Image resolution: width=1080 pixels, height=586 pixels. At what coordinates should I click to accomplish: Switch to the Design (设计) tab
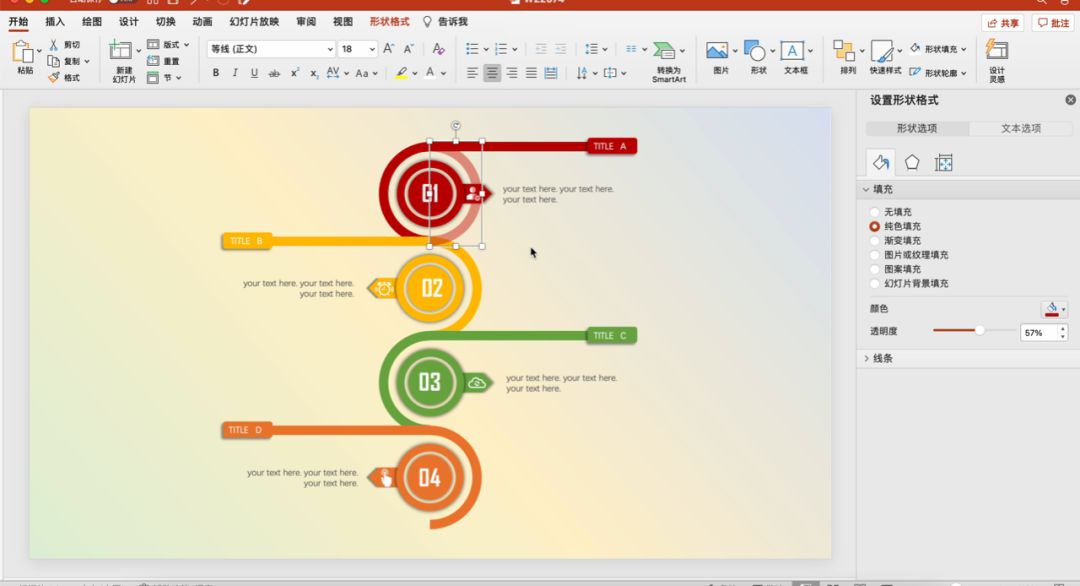[x=129, y=22]
